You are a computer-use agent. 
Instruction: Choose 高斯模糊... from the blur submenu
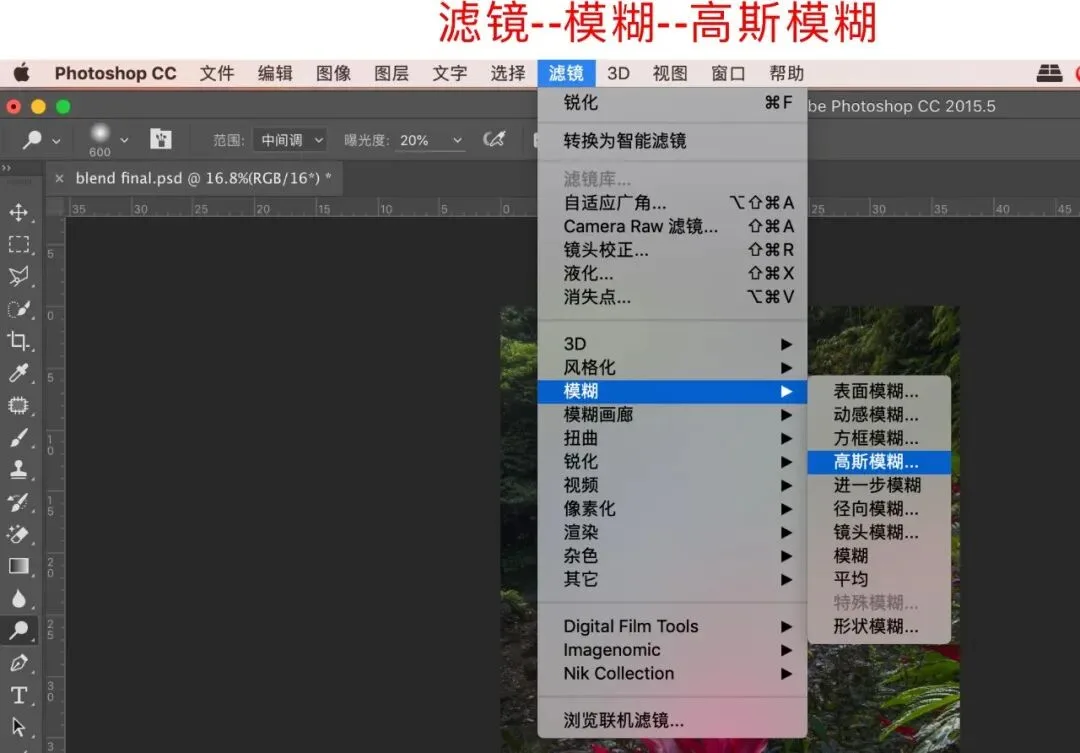point(879,462)
